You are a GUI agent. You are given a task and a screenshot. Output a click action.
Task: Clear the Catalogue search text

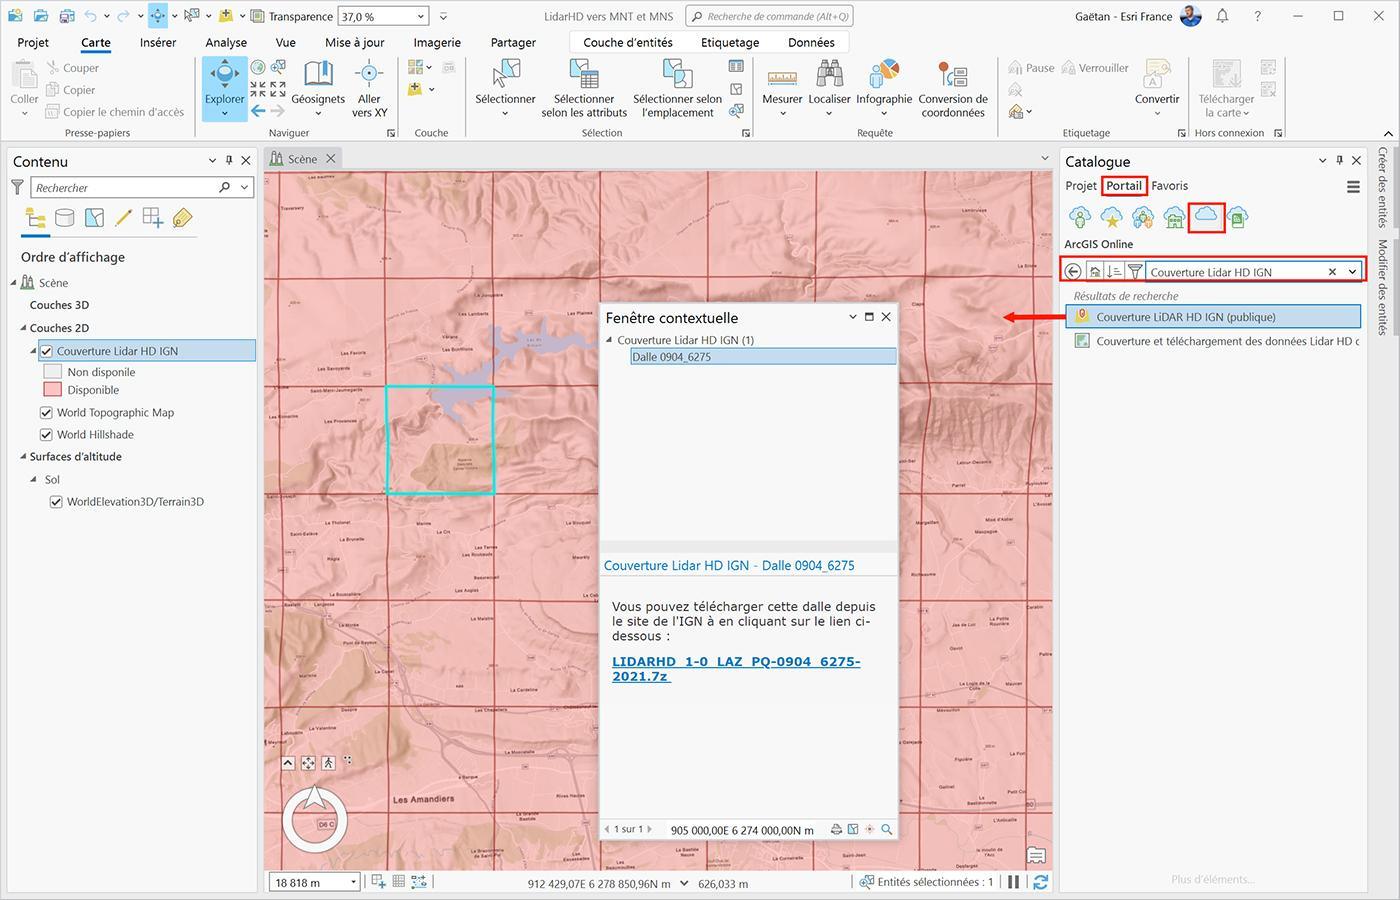1332,272
